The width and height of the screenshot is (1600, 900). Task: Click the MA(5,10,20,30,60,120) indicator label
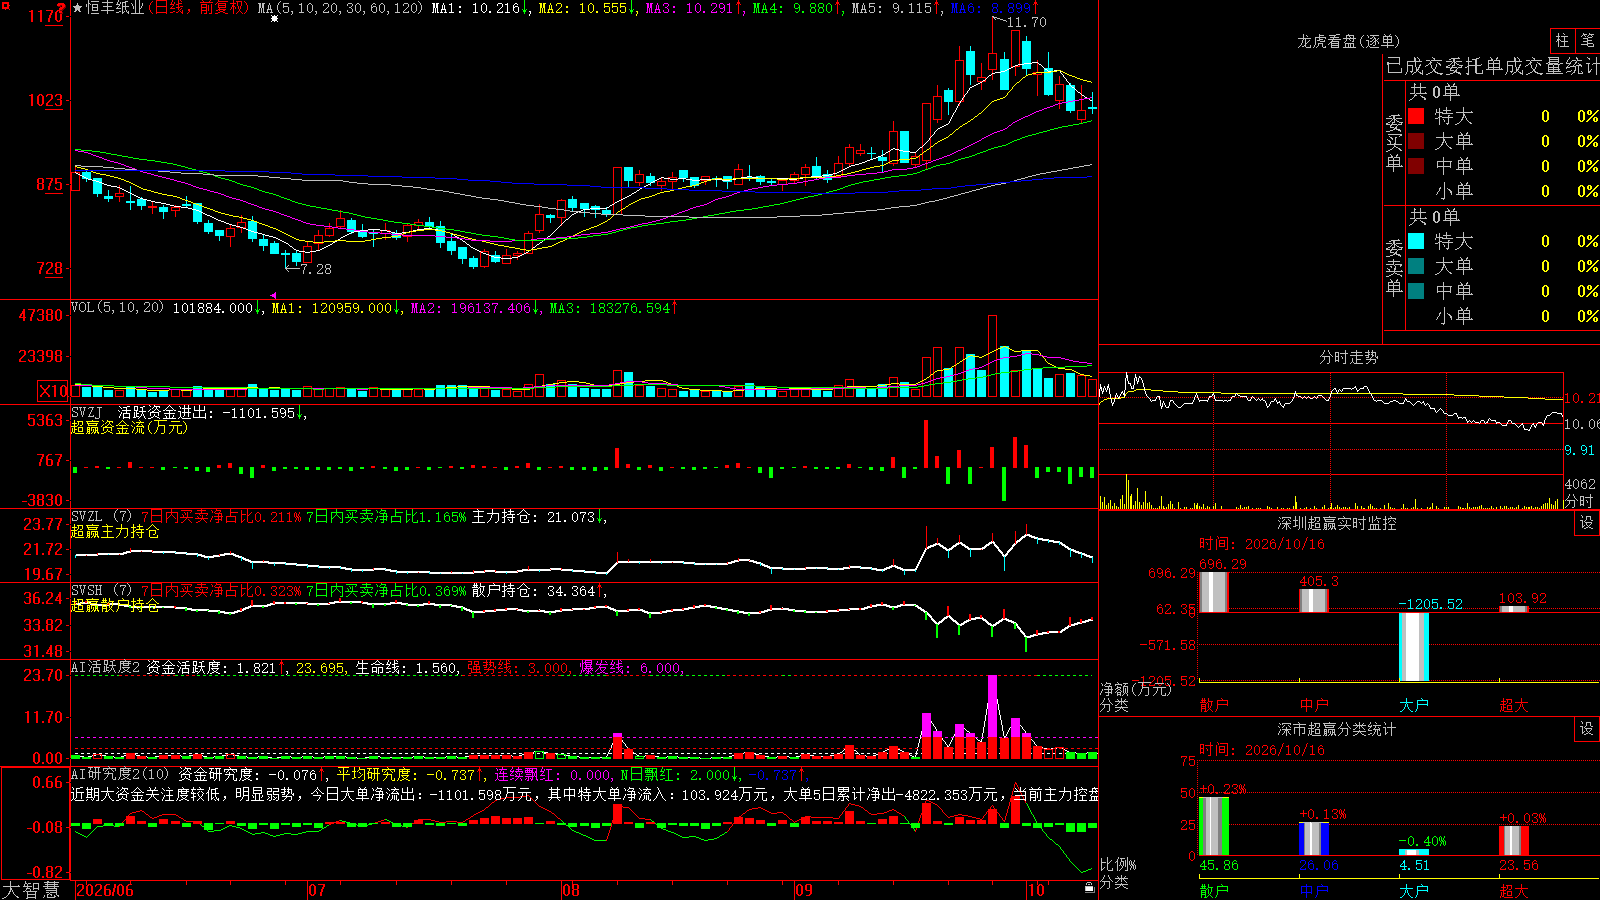coord(341,8)
